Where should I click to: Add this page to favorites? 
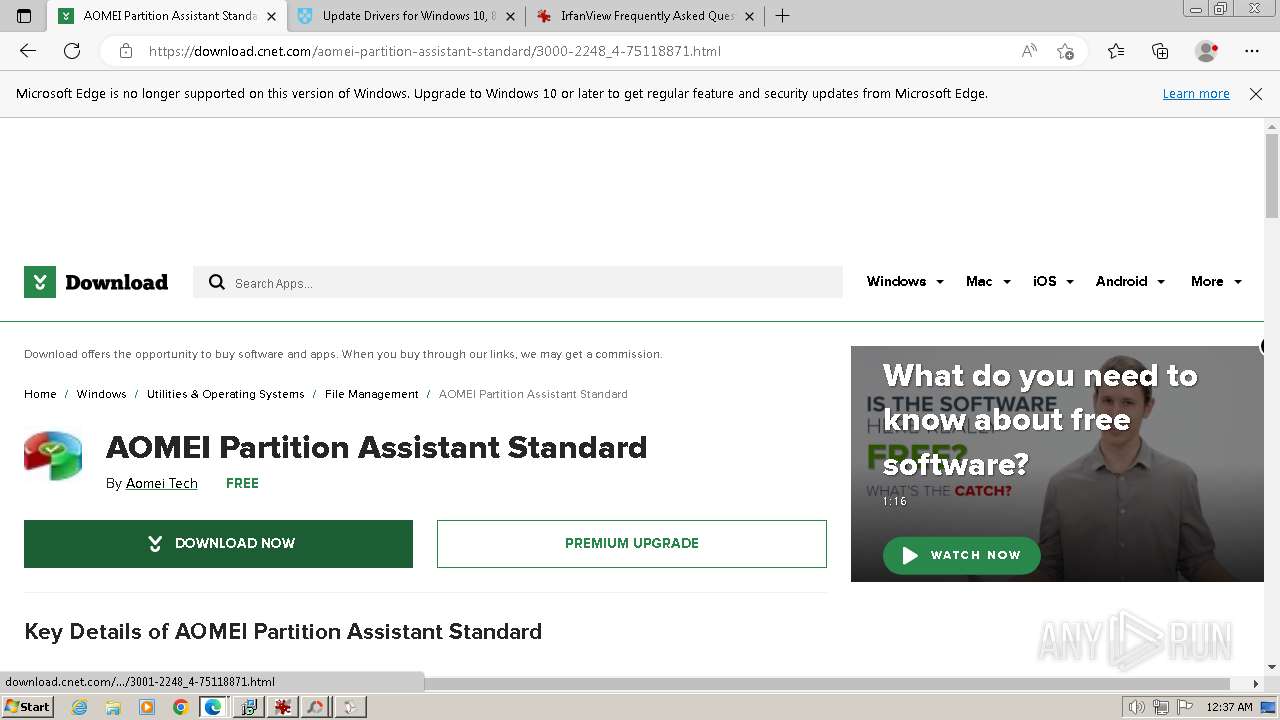(1065, 51)
